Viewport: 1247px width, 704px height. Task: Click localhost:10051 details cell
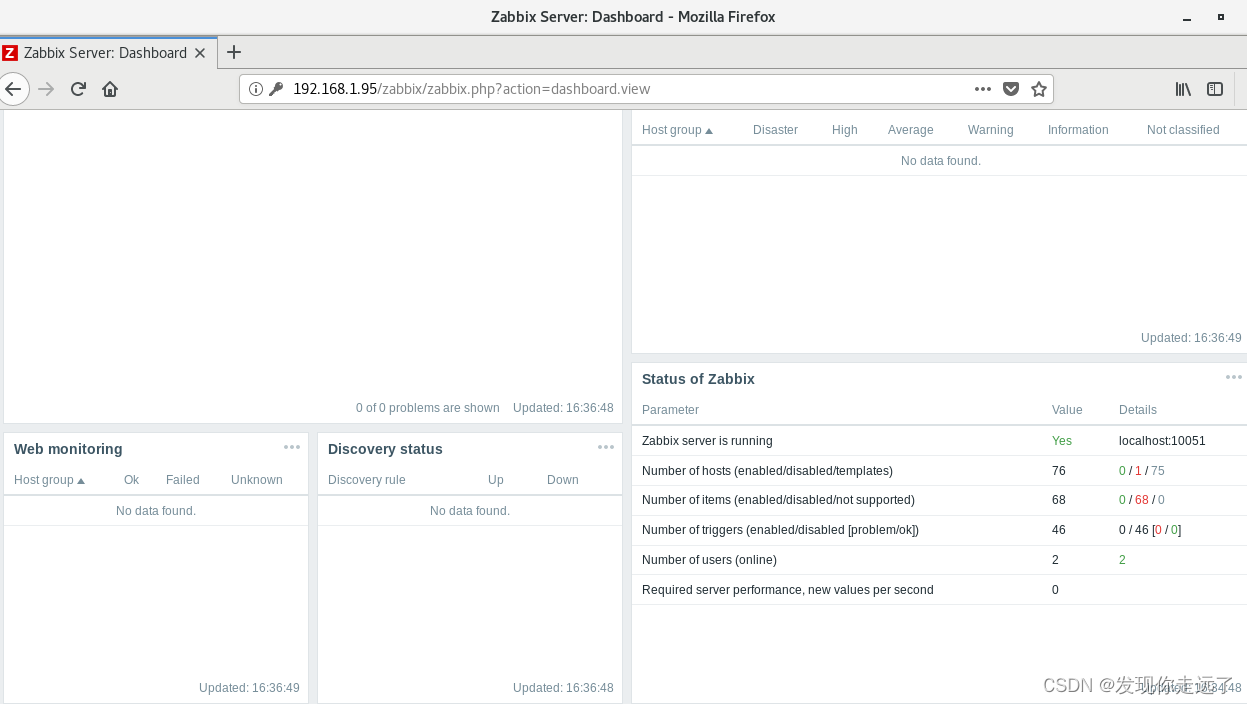coord(1162,441)
